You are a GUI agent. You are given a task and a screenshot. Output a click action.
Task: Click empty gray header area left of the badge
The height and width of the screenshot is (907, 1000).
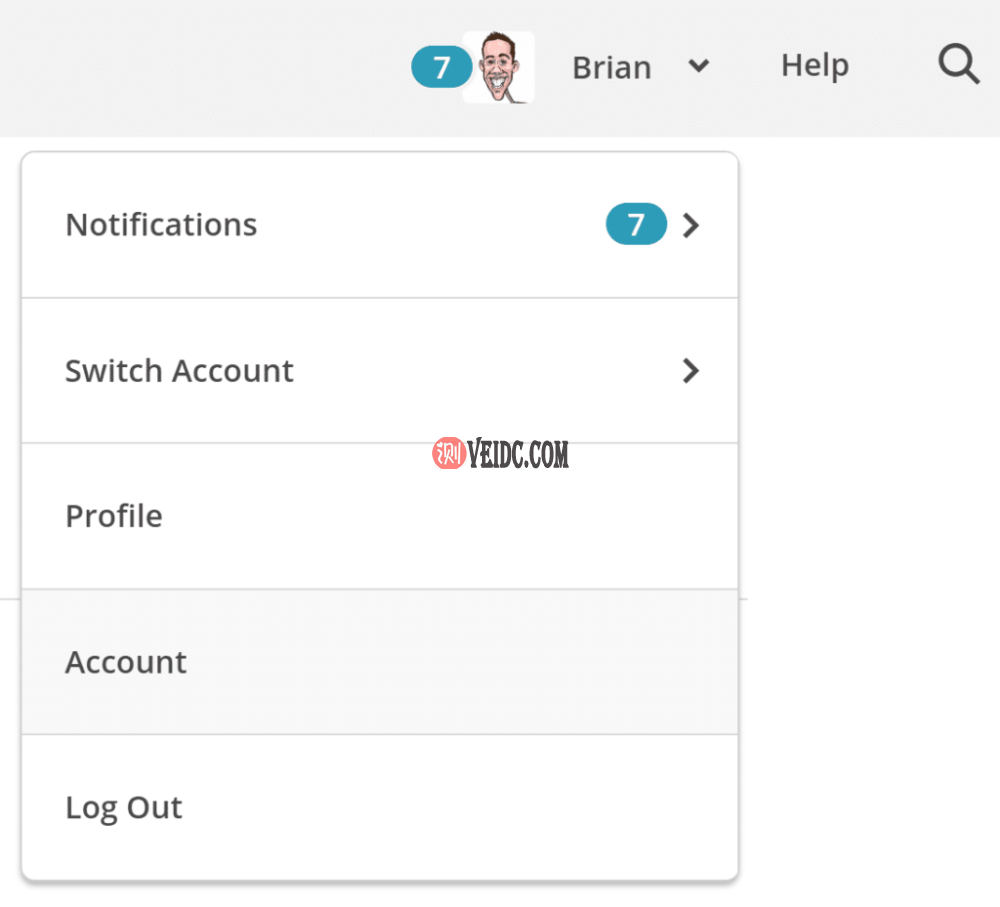[x=200, y=68]
